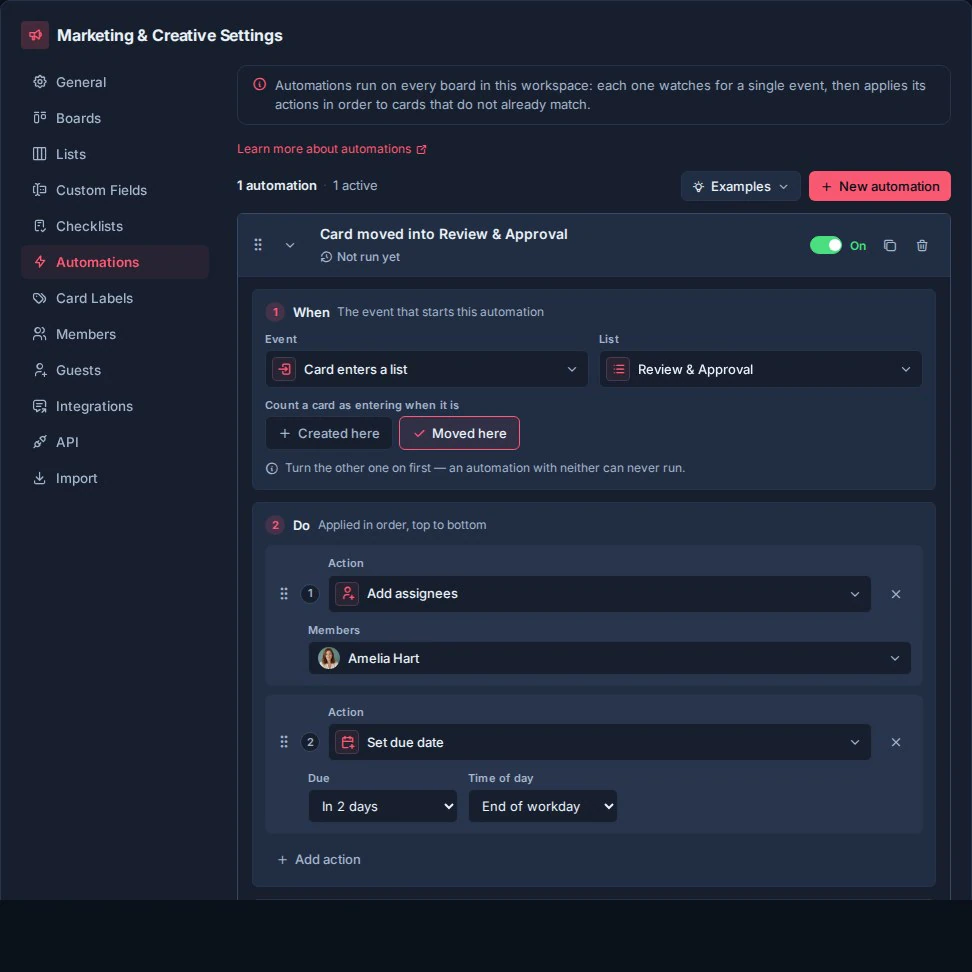972x972 pixels.
Task: Create a New automation
Action: tap(879, 186)
